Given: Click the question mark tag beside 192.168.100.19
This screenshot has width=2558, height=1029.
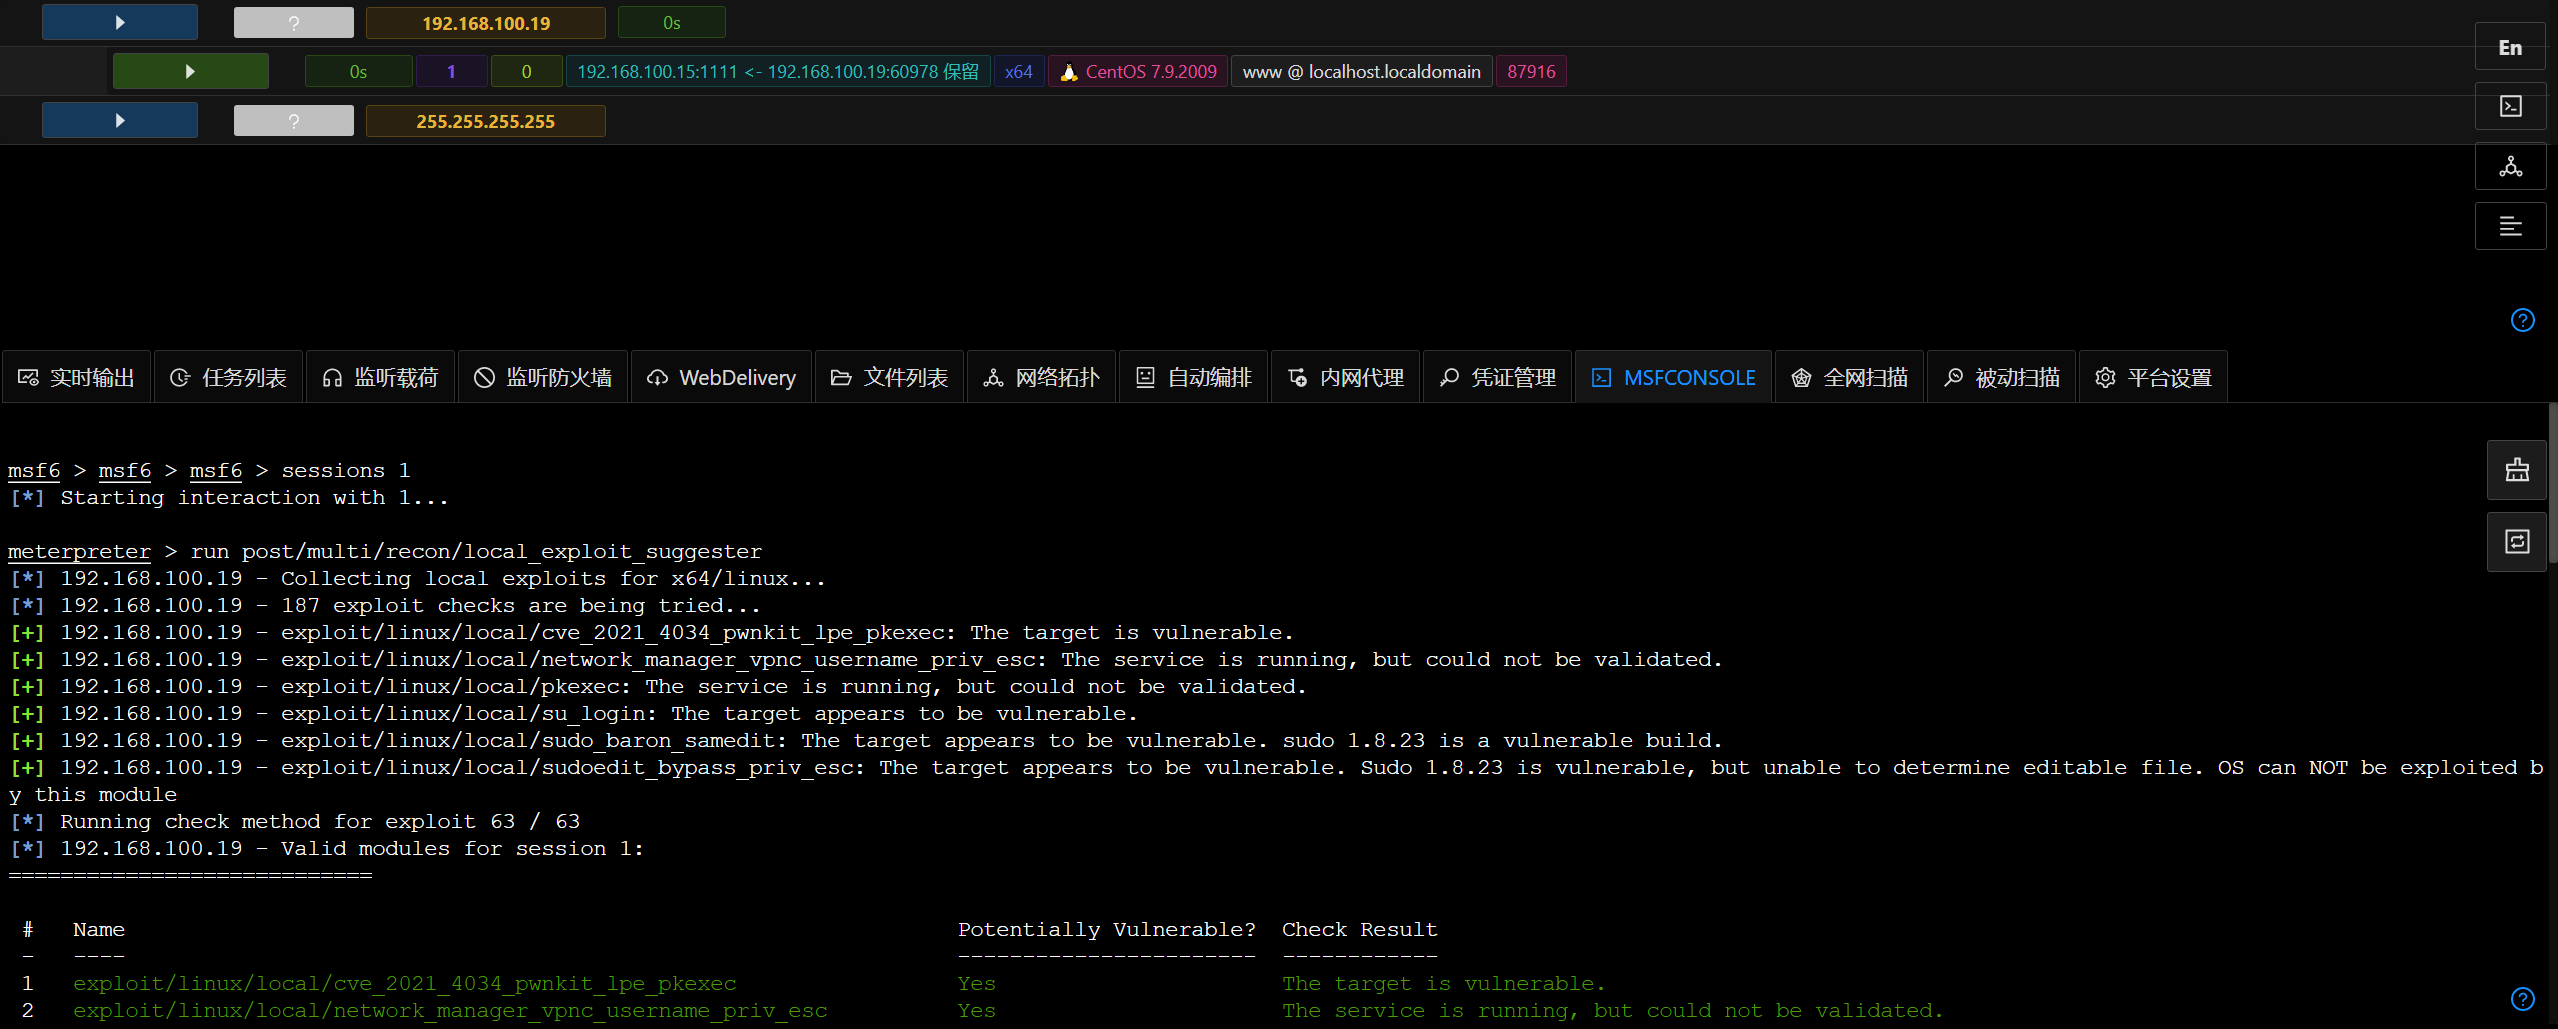Looking at the screenshot, I should pyautogui.click(x=293, y=23).
